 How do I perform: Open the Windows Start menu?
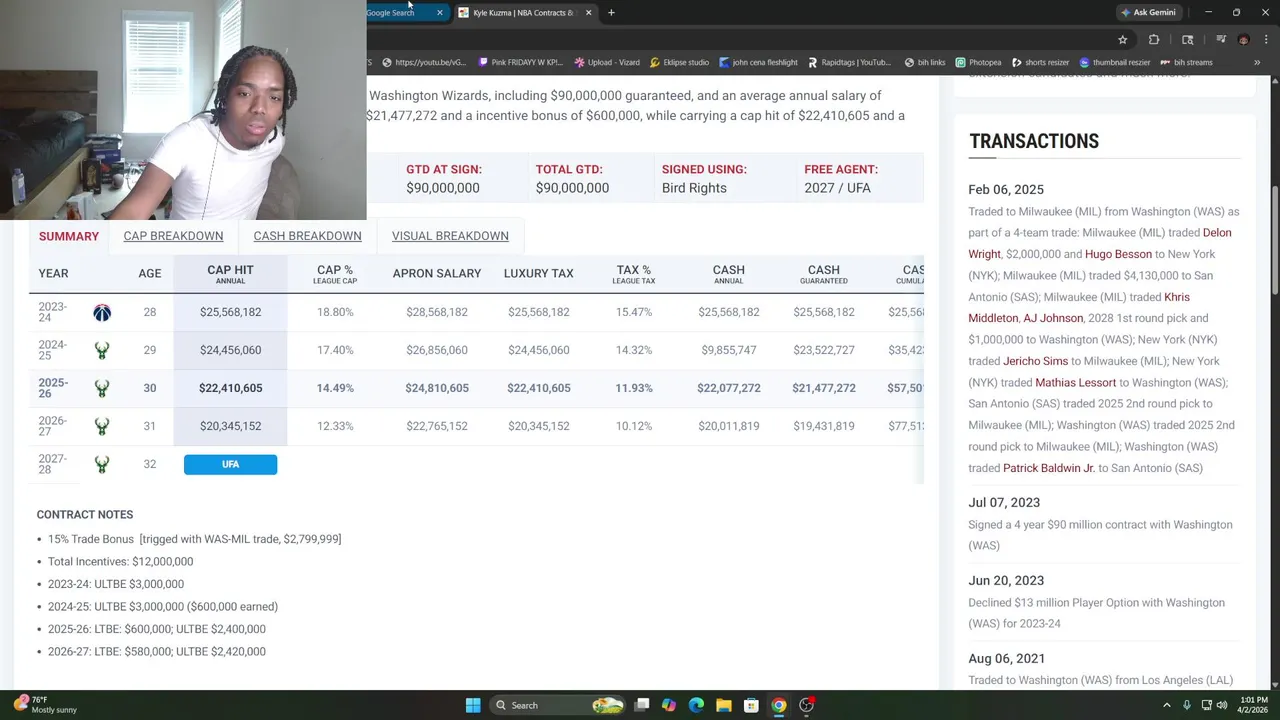coord(473,705)
